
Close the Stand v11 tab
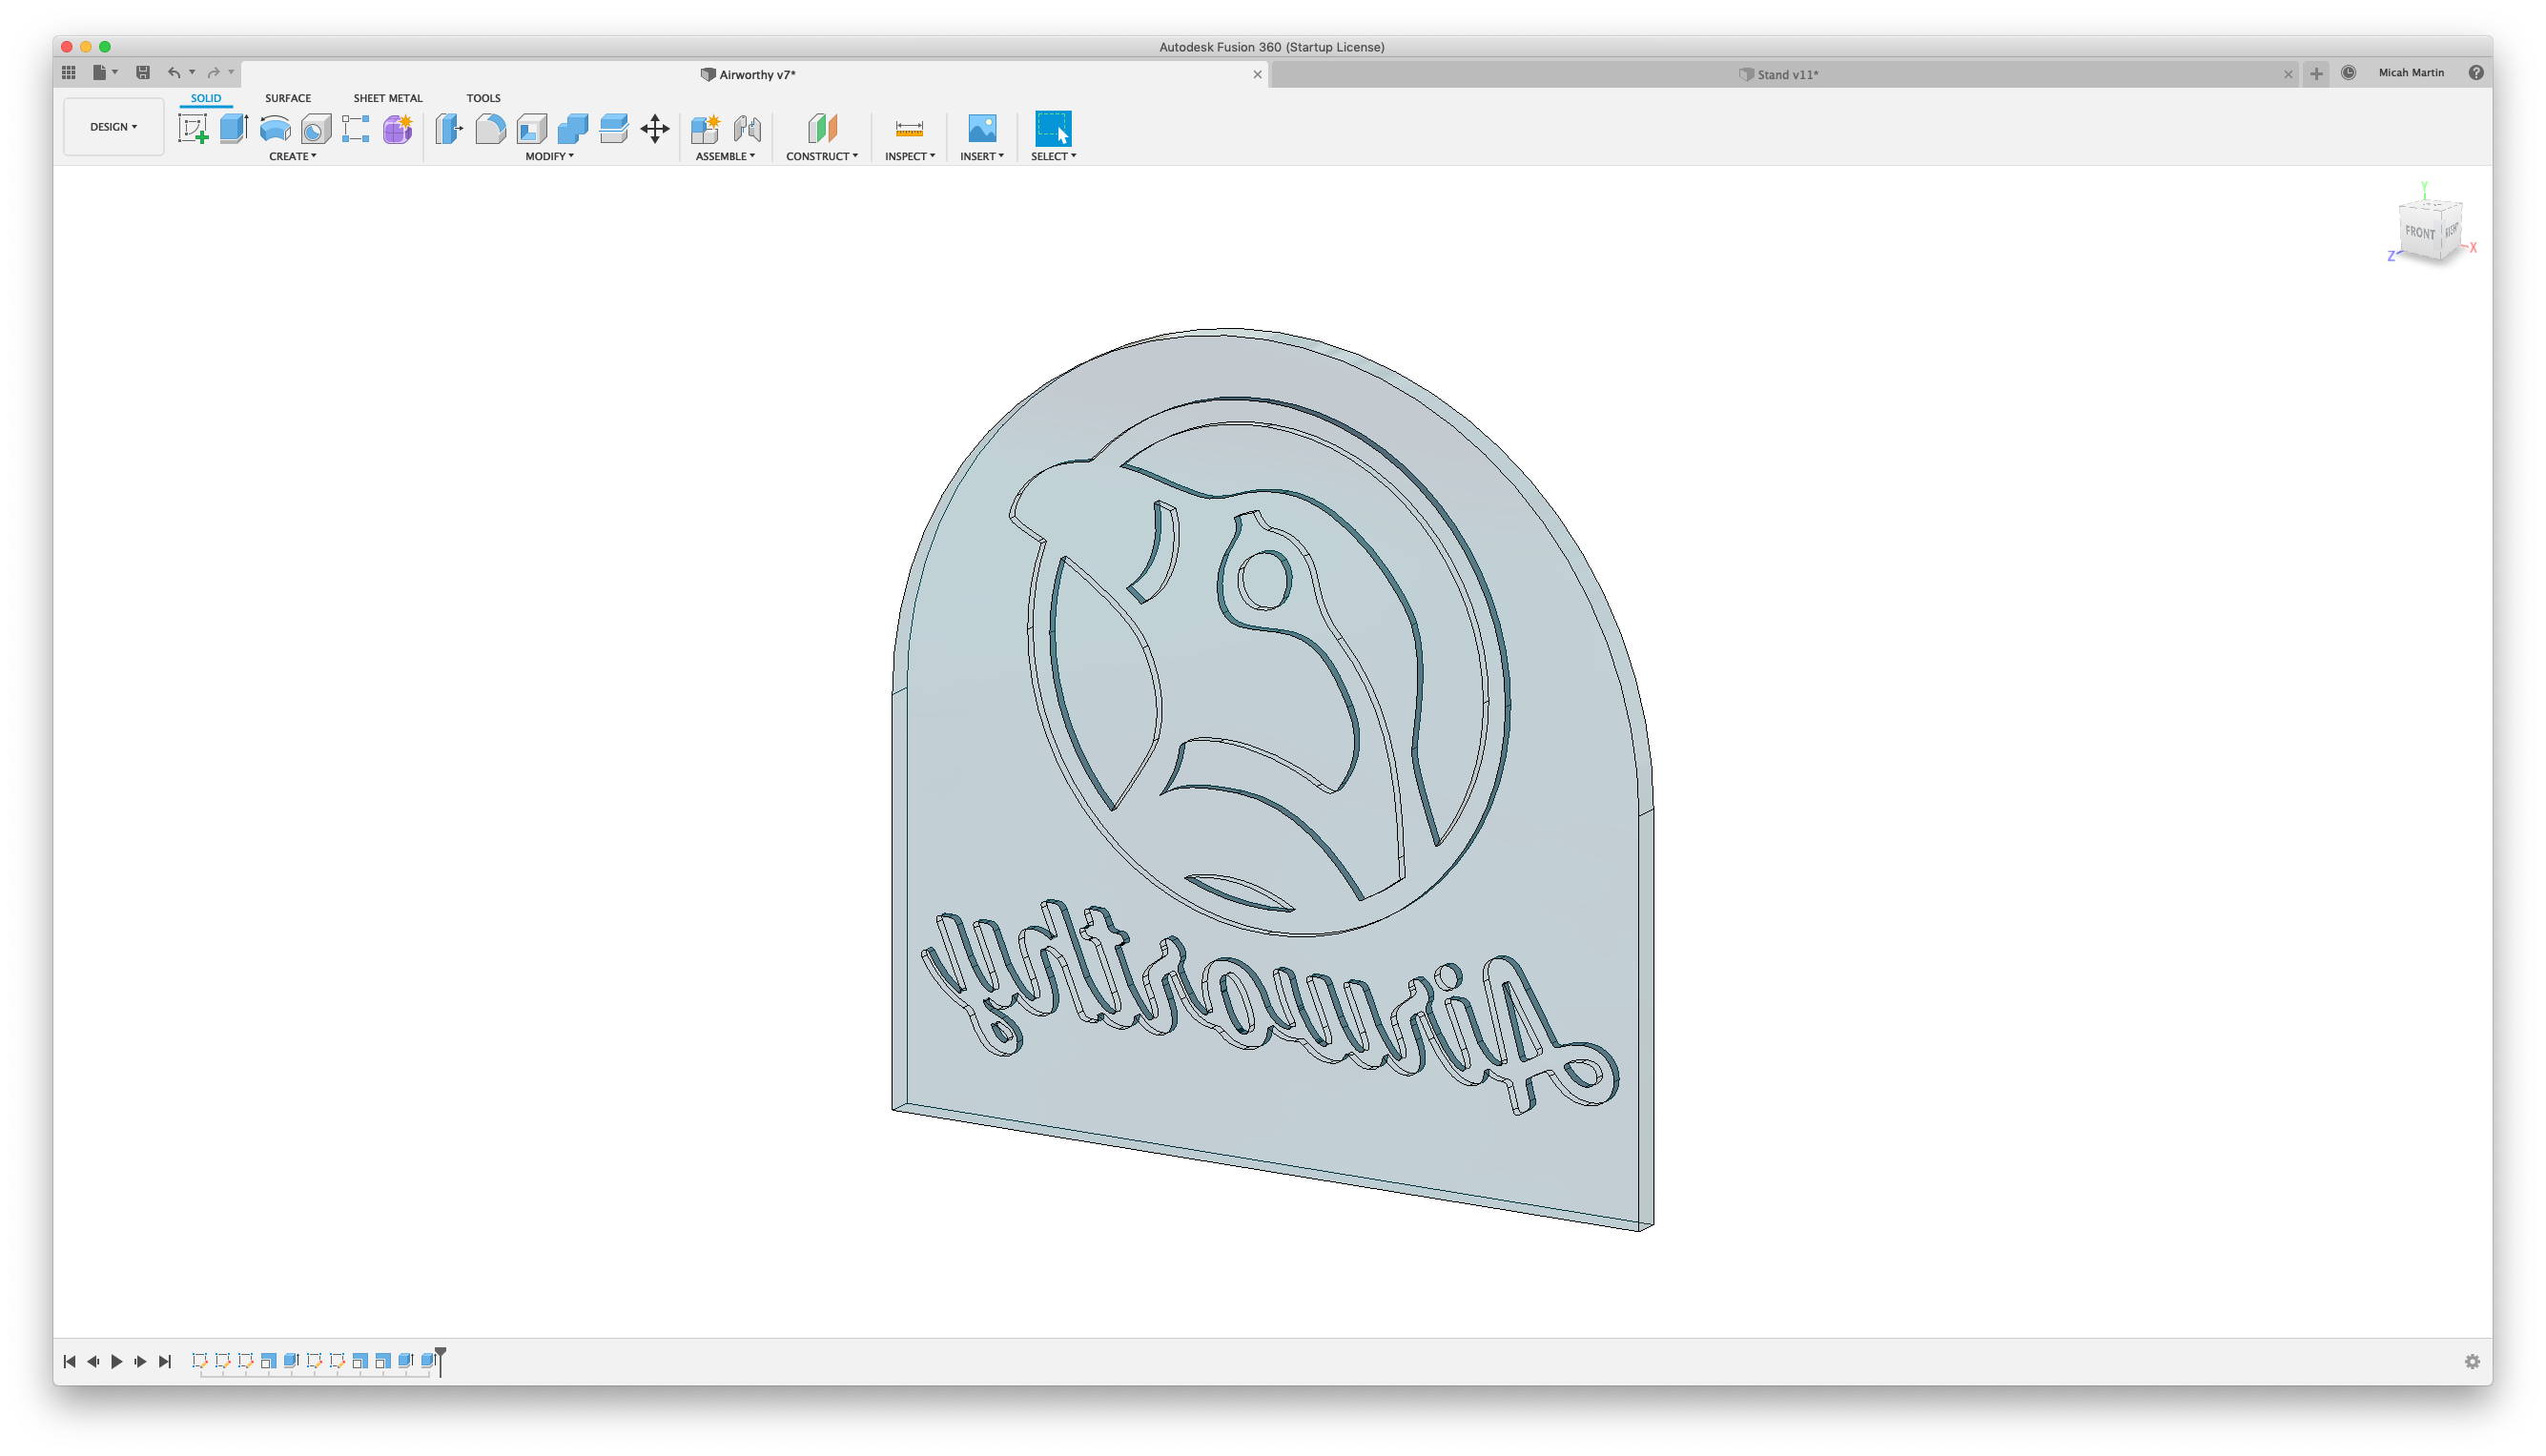tap(2288, 75)
